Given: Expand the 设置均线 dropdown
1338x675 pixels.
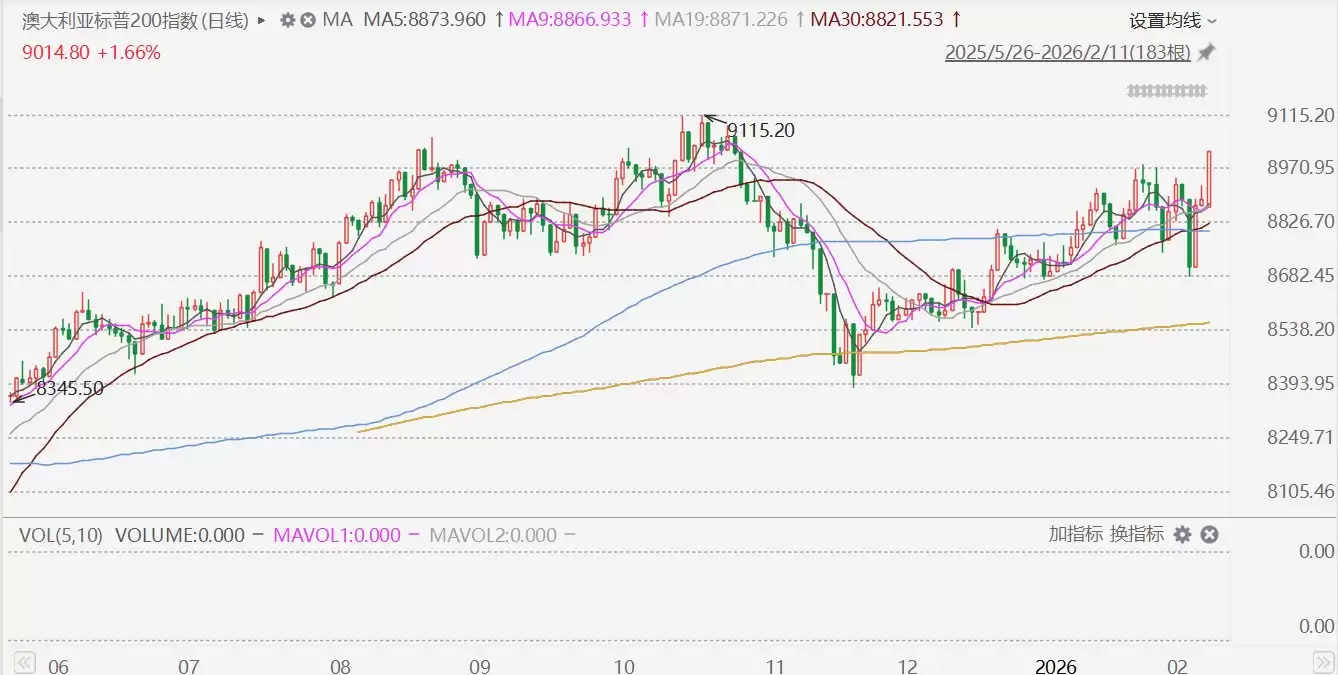Looking at the screenshot, I should tap(1173, 20).
